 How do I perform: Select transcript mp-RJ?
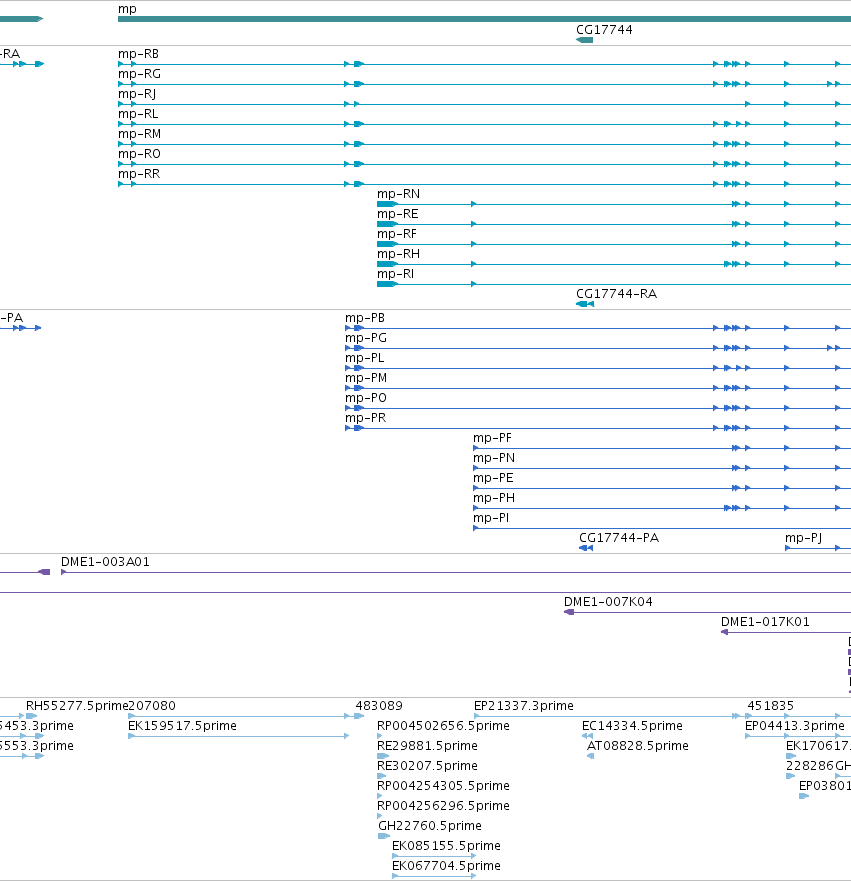click(137, 94)
